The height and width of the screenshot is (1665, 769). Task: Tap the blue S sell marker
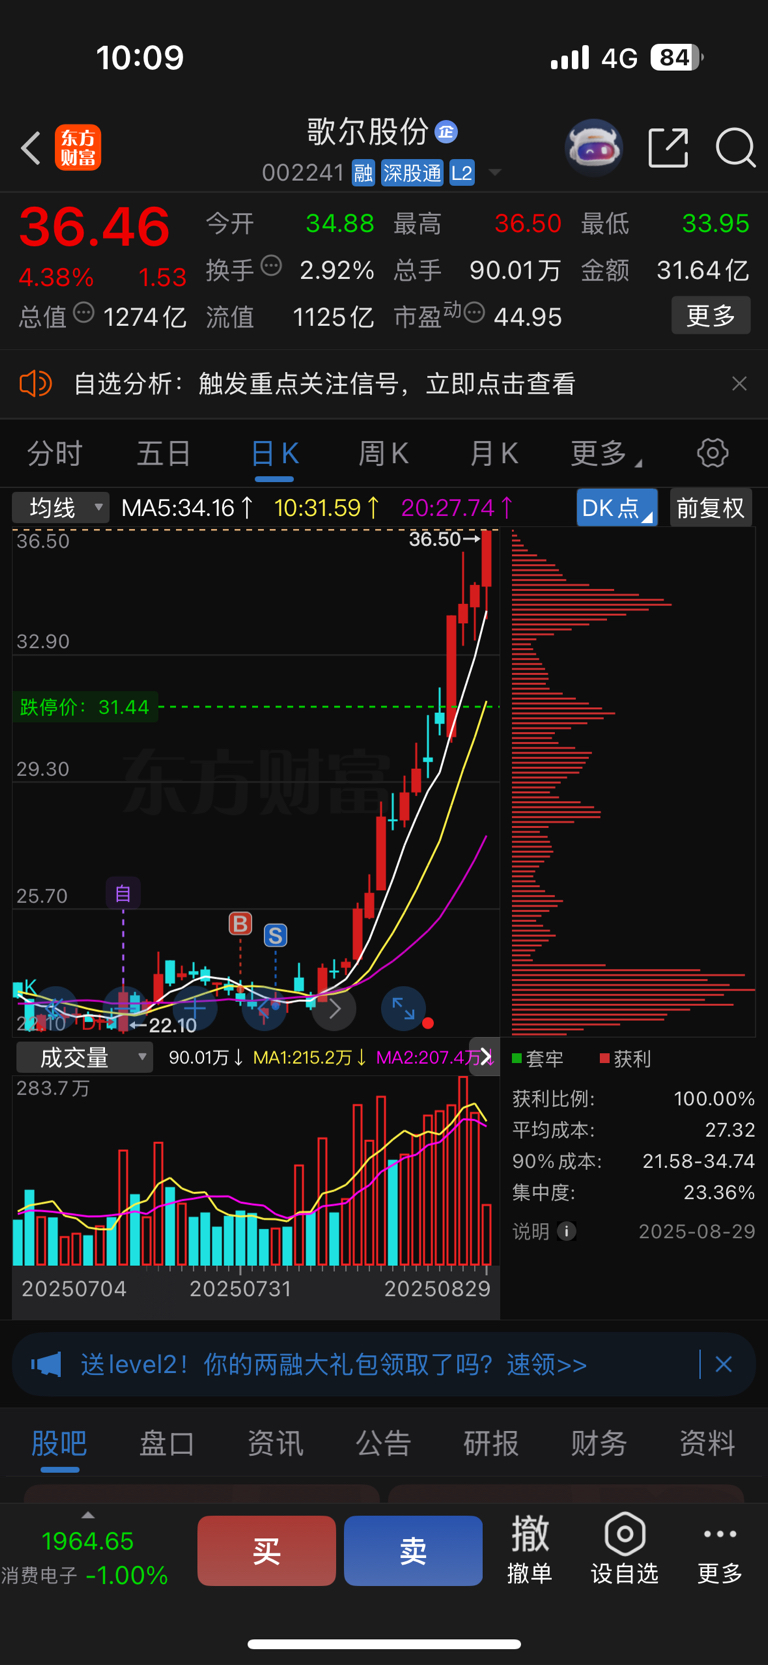tap(275, 936)
